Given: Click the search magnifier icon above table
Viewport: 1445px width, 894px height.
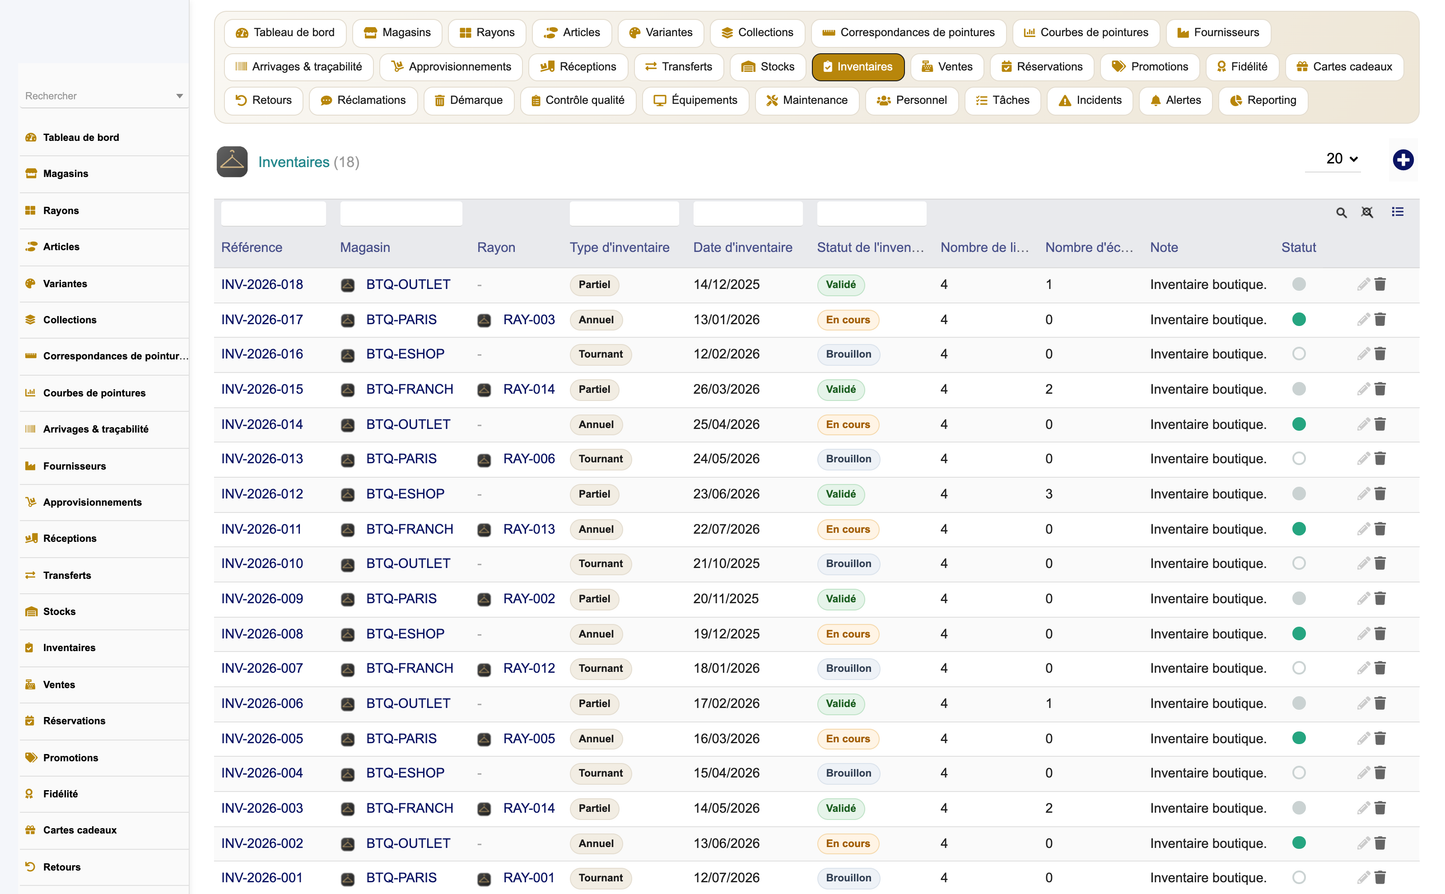Looking at the screenshot, I should 1342,213.
